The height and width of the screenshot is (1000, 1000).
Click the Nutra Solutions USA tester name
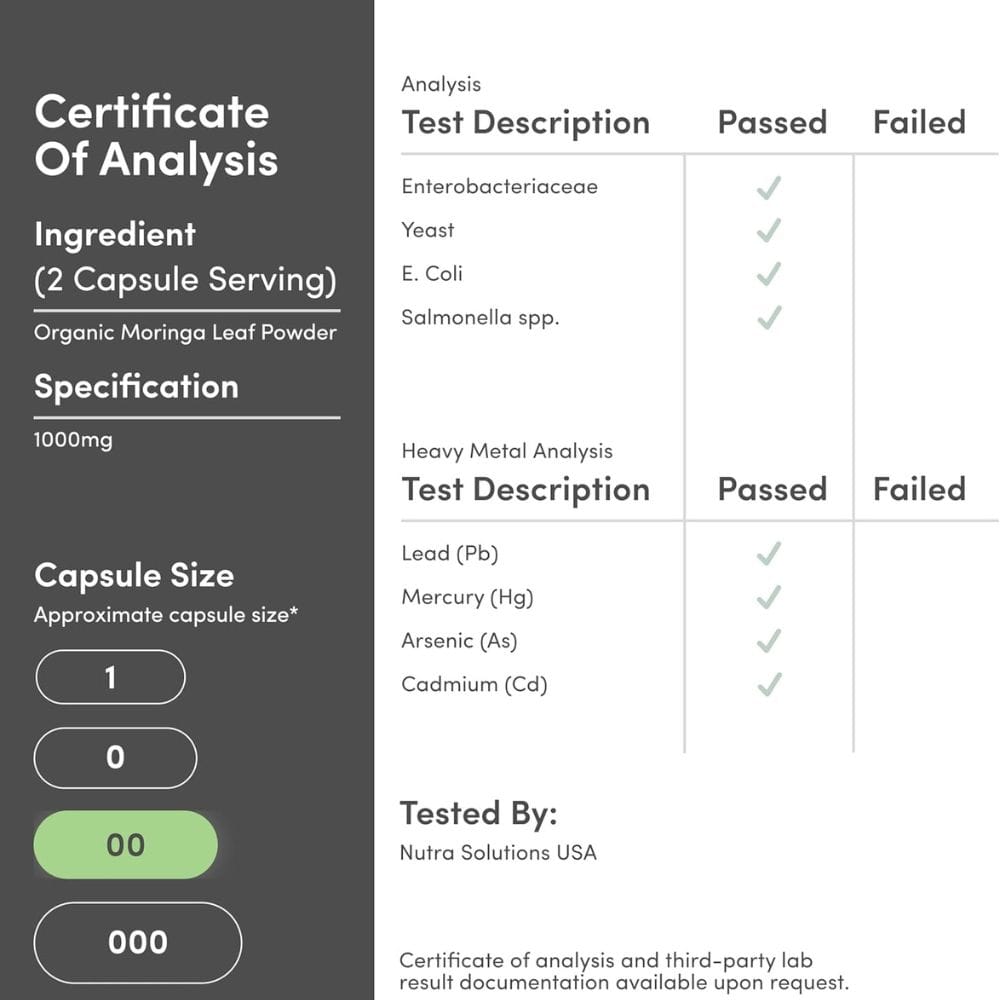pyautogui.click(x=498, y=853)
